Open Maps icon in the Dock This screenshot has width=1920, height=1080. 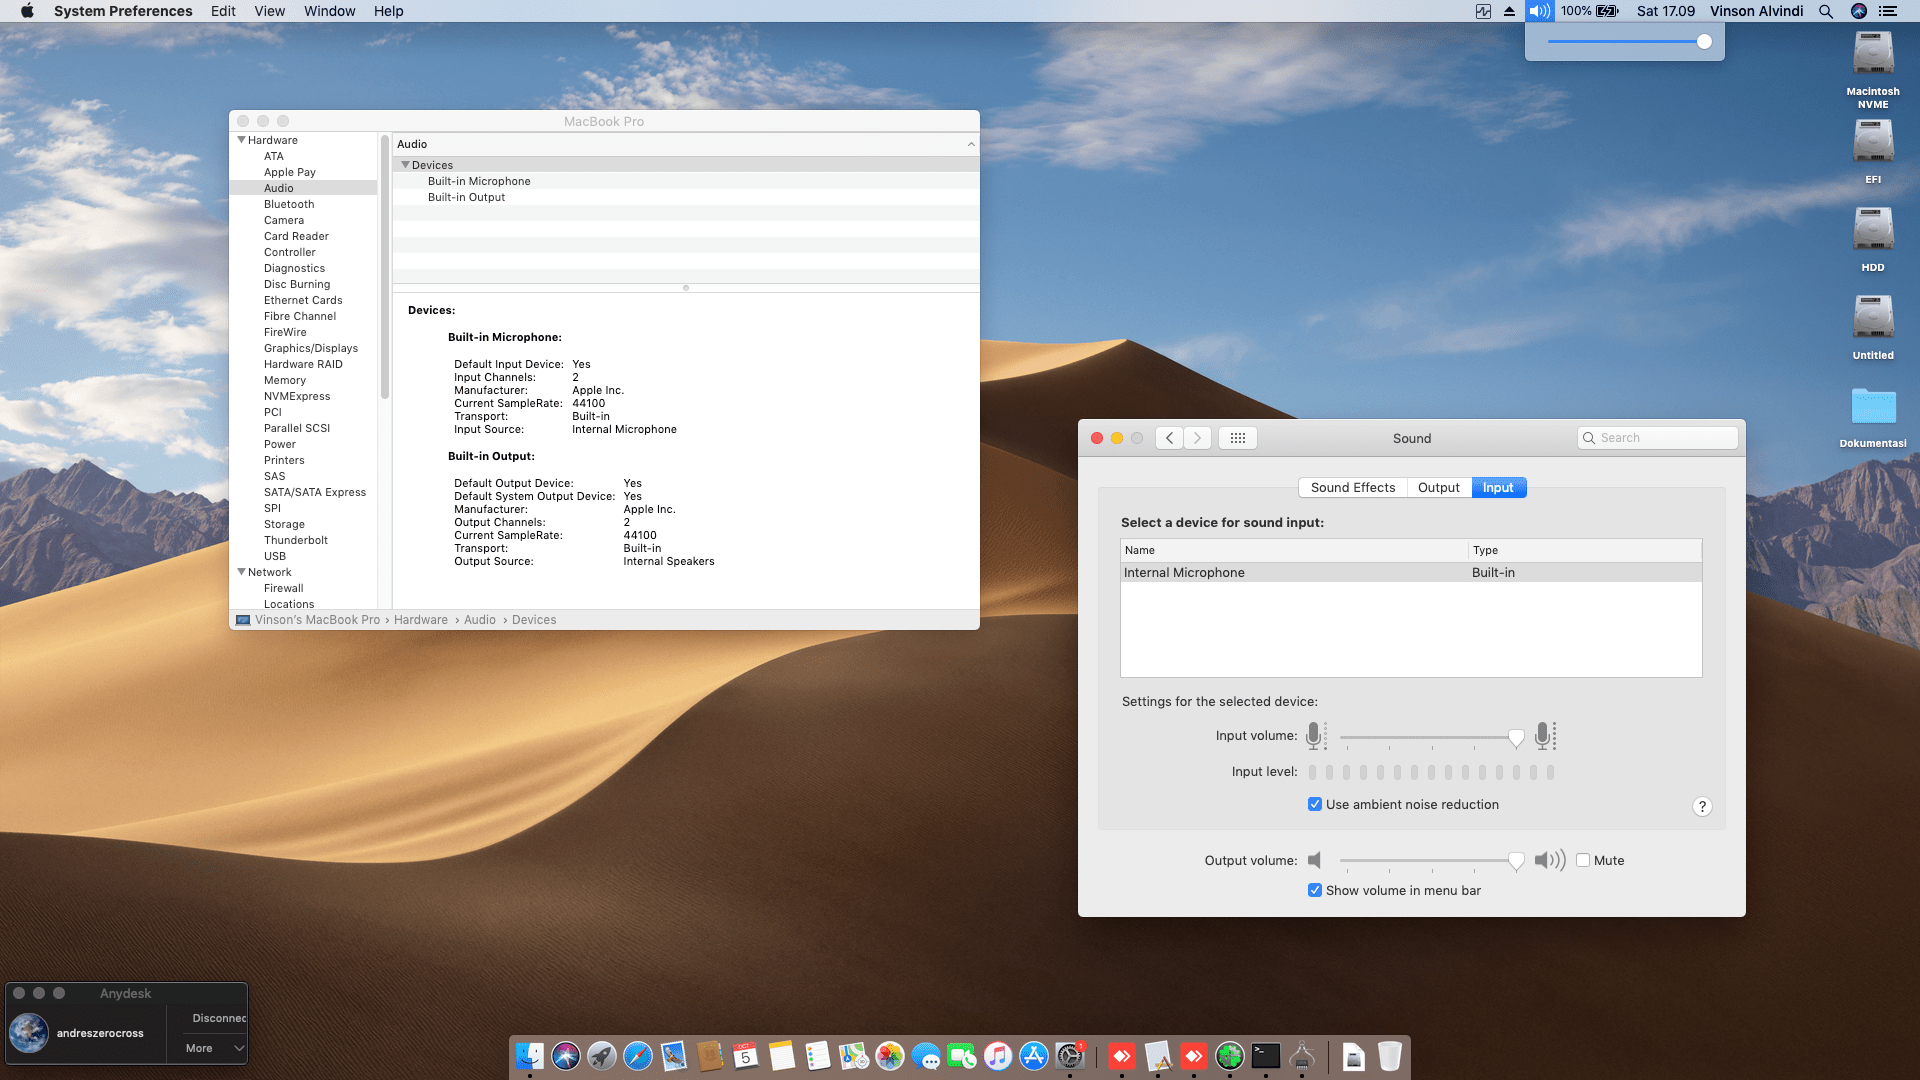pyautogui.click(x=854, y=1056)
